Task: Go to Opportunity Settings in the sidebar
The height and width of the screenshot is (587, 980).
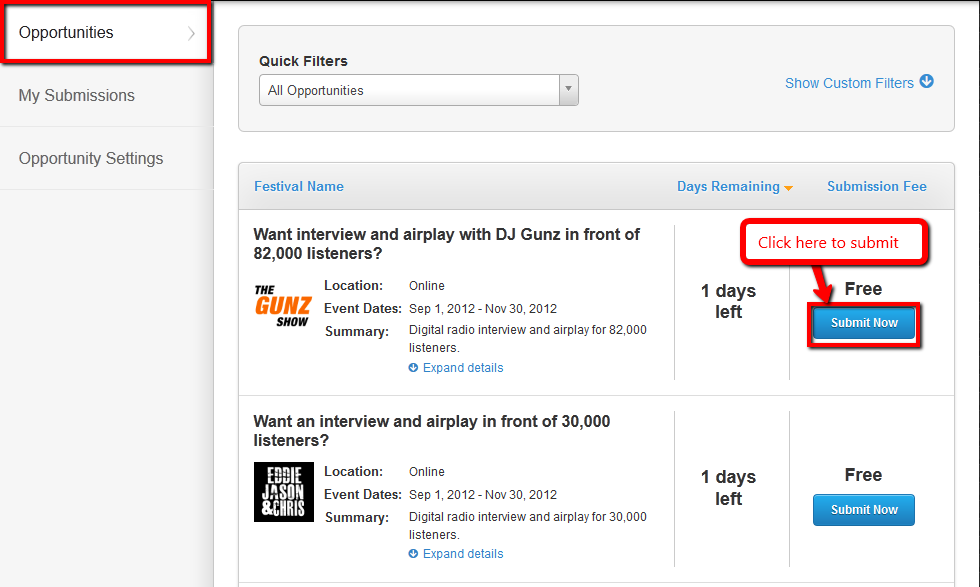Action: click(x=91, y=159)
